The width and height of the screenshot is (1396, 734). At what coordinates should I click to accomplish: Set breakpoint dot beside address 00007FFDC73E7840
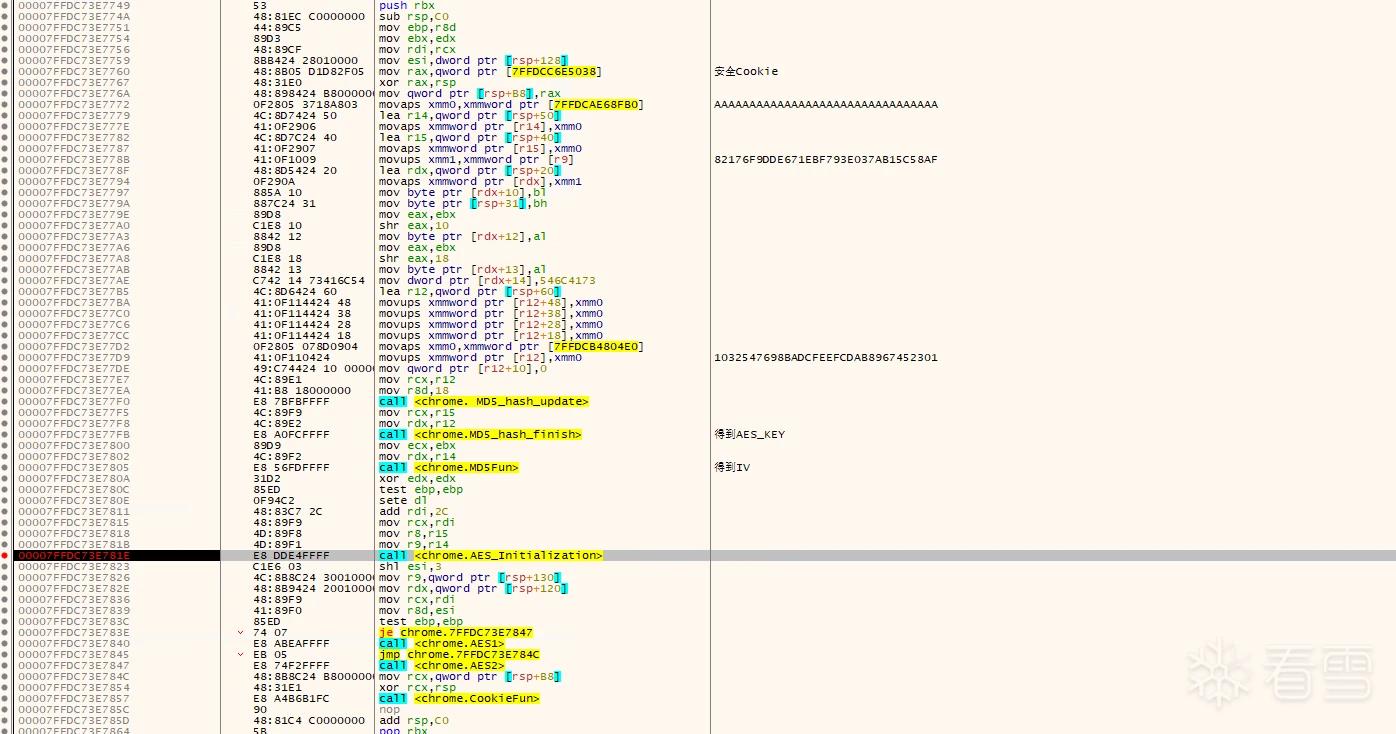click(x=5, y=643)
